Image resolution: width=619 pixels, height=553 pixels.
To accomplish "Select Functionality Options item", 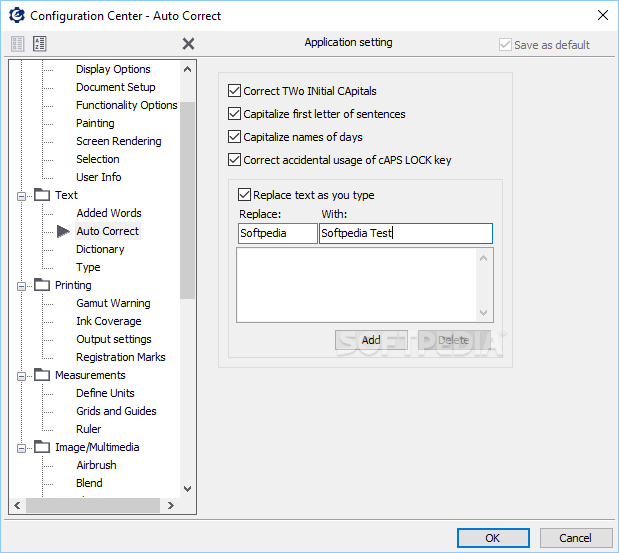I will [127, 105].
